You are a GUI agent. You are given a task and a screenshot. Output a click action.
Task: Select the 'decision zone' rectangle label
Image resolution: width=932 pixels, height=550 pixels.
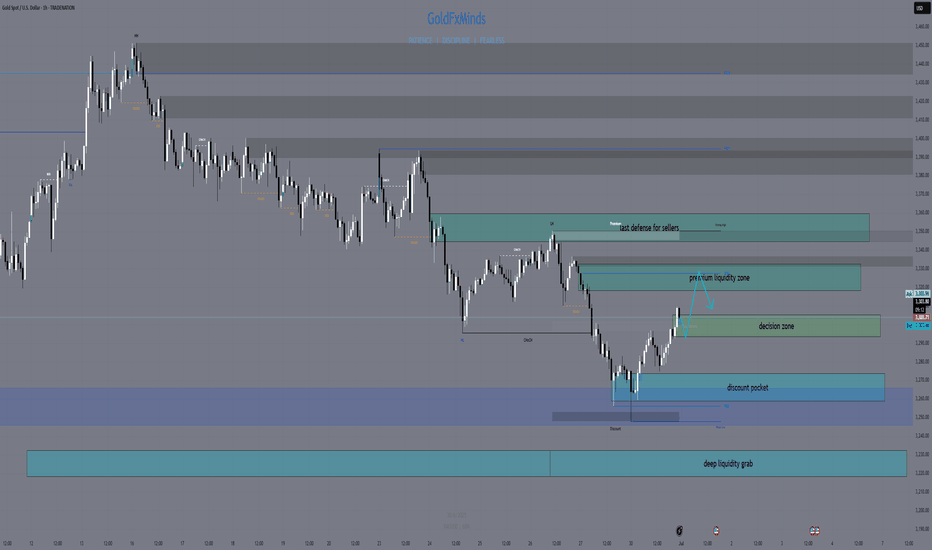[776, 326]
